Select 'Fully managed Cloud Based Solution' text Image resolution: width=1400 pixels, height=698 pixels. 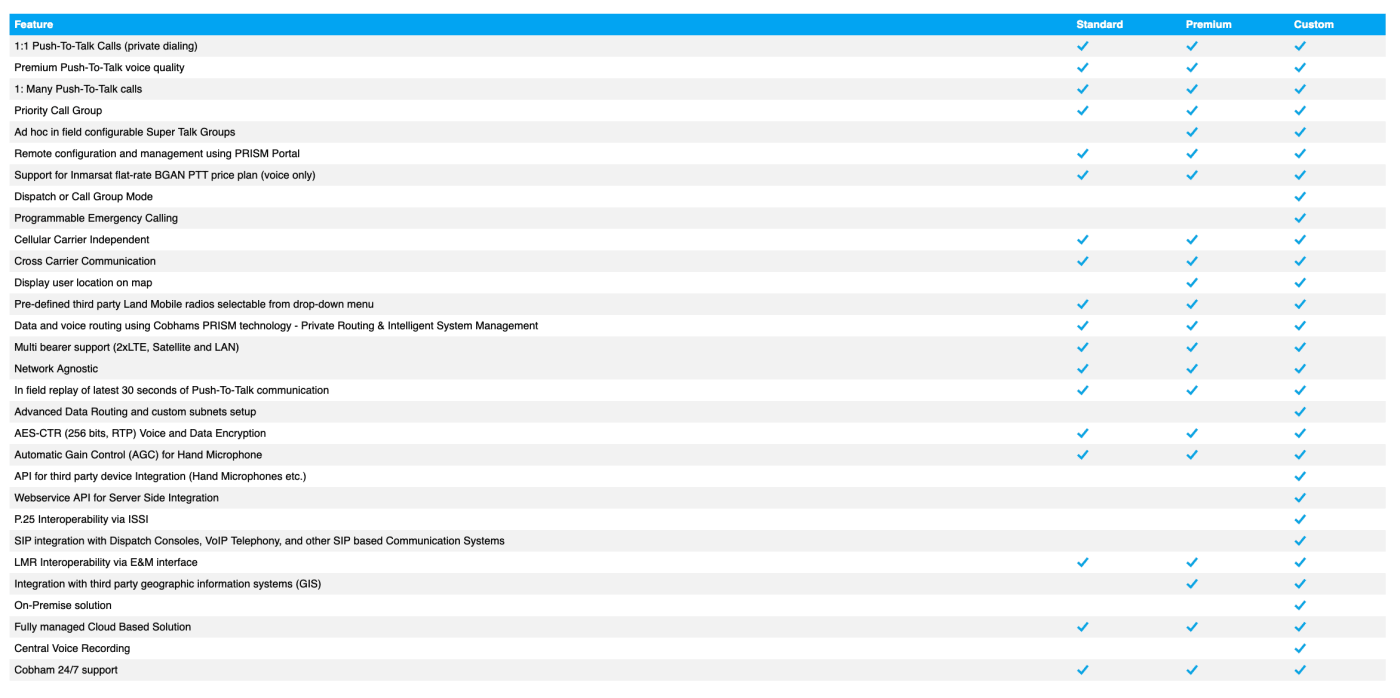click(x=102, y=627)
